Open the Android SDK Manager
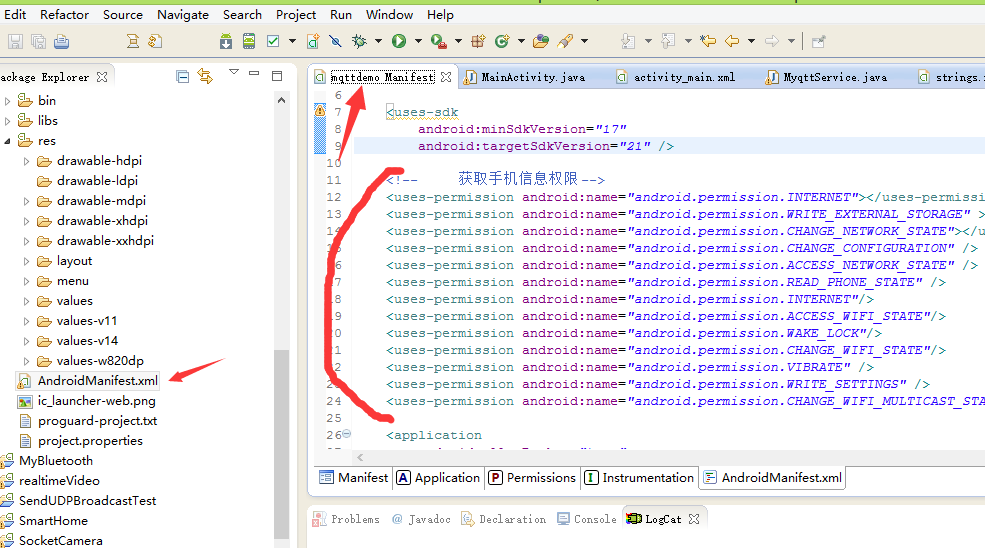This screenshot has height=548, width=985. pos(226,41)
